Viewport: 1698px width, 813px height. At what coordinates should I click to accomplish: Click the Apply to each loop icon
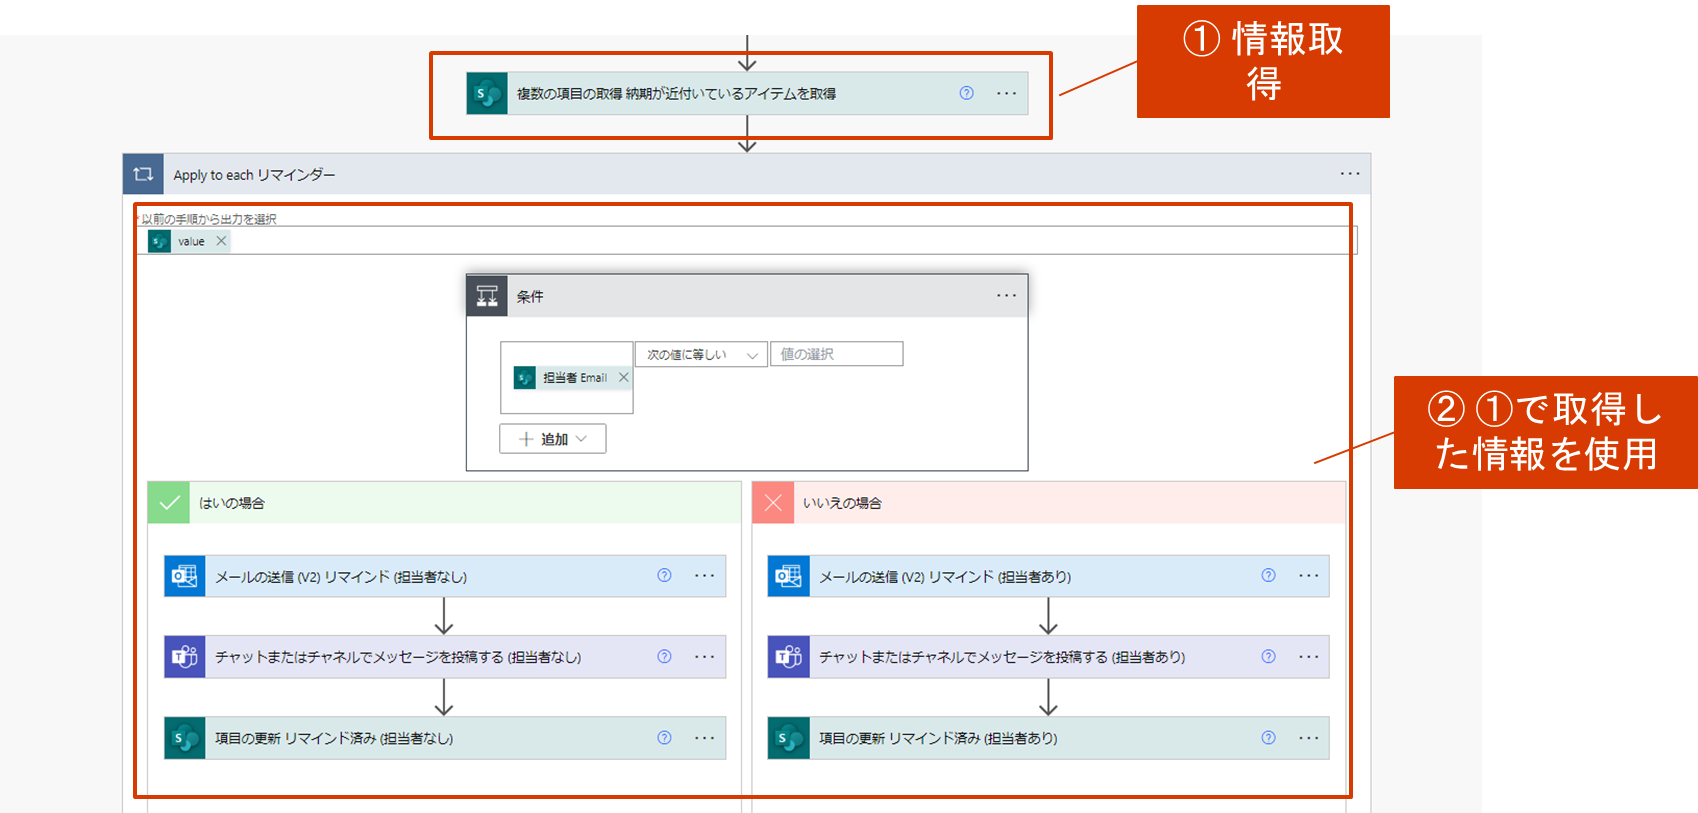pyautogui.click(x=143, y=174)
